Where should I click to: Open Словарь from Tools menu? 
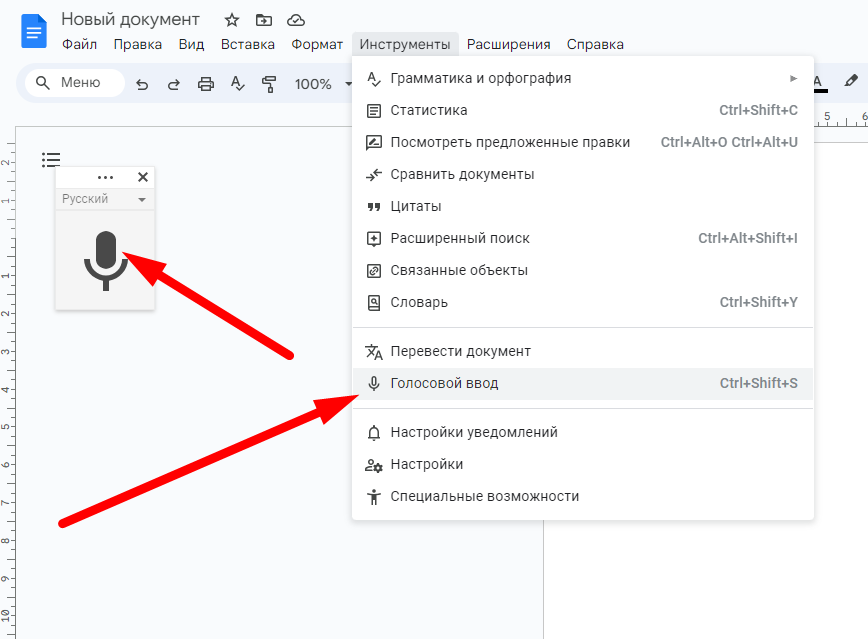(583, 302)
